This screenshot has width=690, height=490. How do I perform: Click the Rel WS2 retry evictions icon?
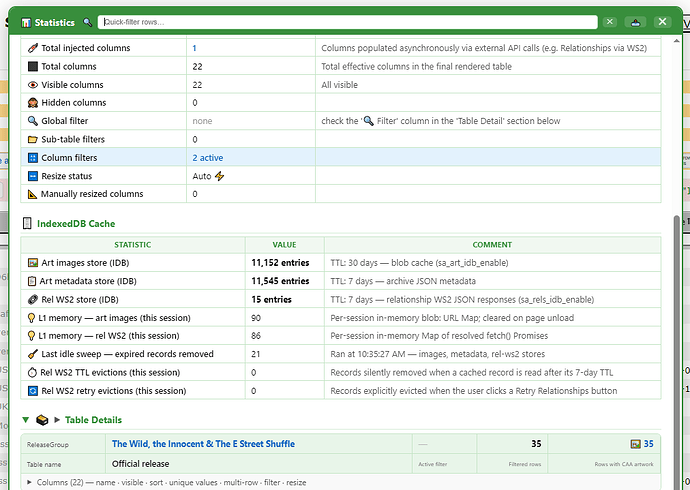[x=33, y=391]
